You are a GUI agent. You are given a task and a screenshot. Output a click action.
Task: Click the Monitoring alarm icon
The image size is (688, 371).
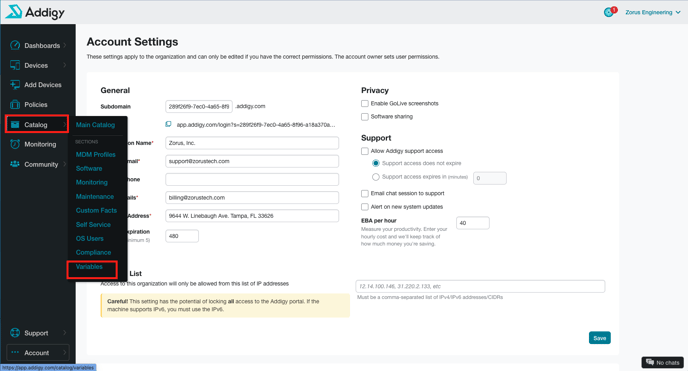tap(15, 144)
